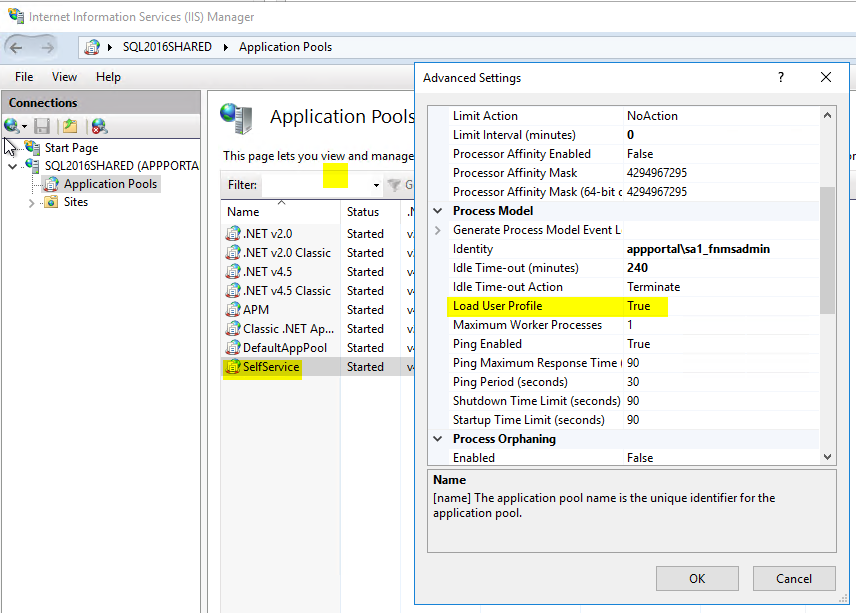The height and width of the screenshot is (613, 856).
Task: Expand the Sites tree node
Action: tap(31, 203)
